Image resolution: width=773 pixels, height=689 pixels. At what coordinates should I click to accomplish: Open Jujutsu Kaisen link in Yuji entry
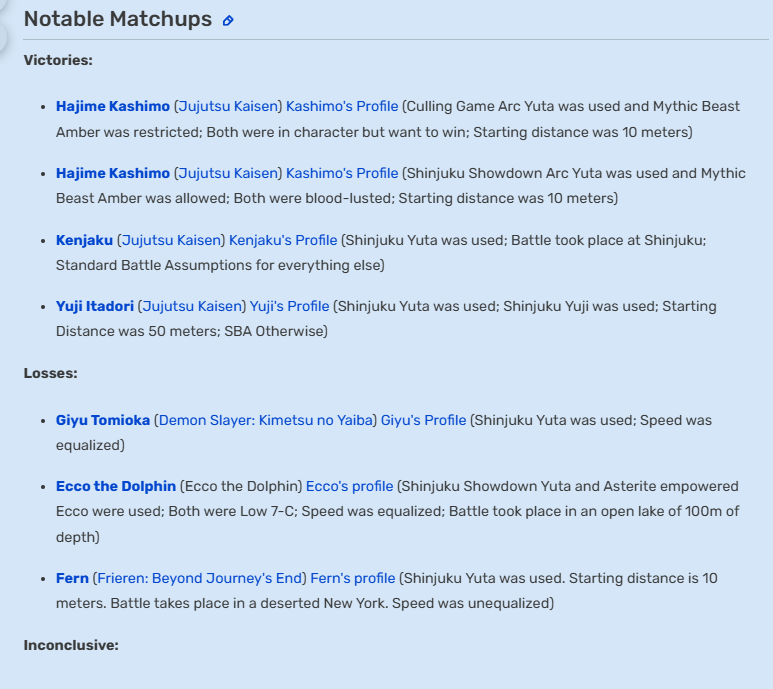pos(192,306)
